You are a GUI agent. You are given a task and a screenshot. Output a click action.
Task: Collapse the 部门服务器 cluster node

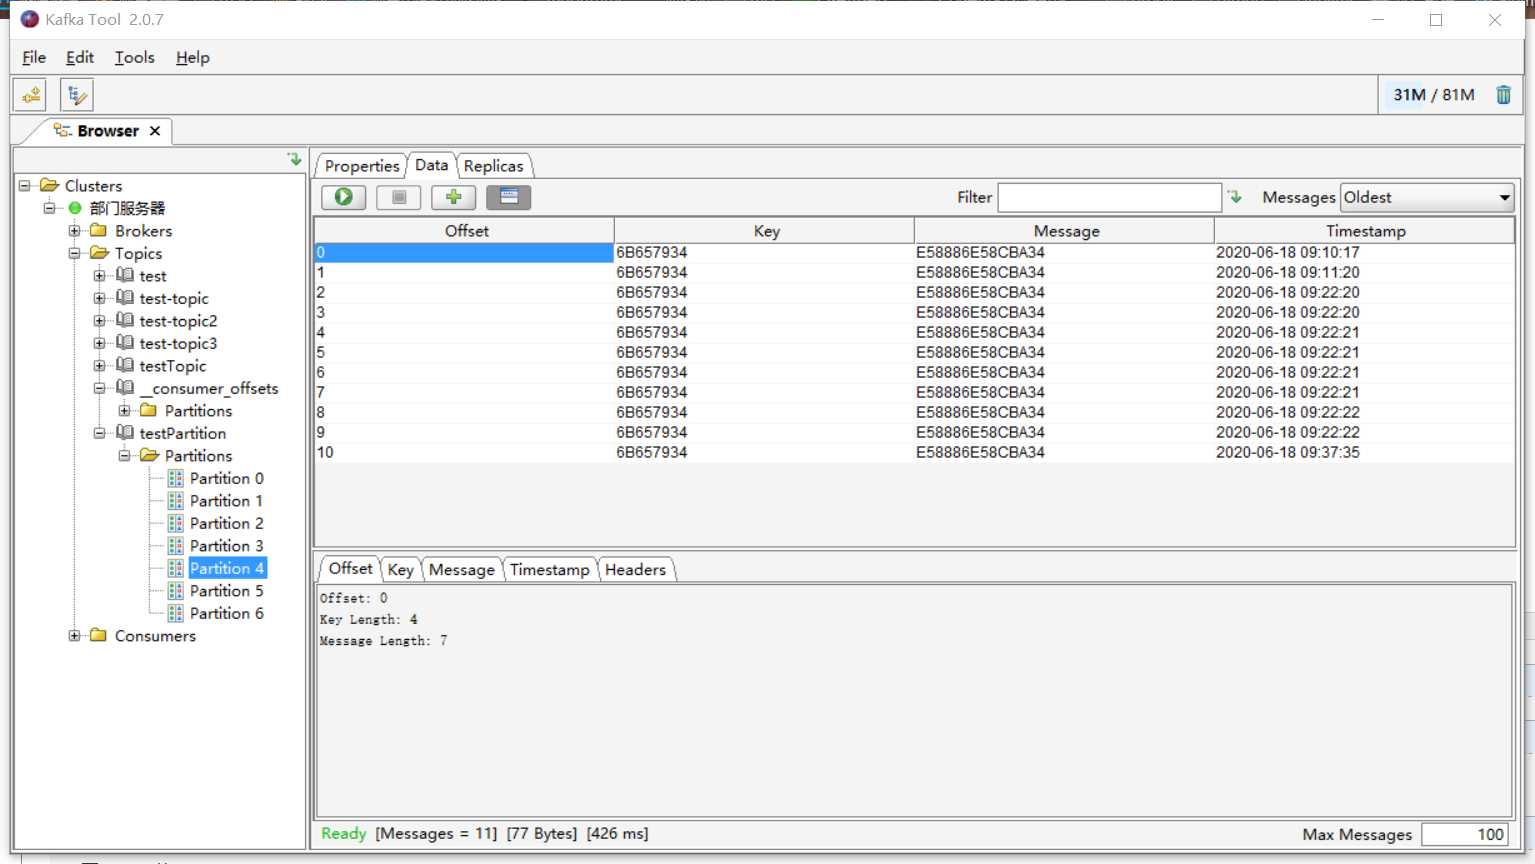49,208
